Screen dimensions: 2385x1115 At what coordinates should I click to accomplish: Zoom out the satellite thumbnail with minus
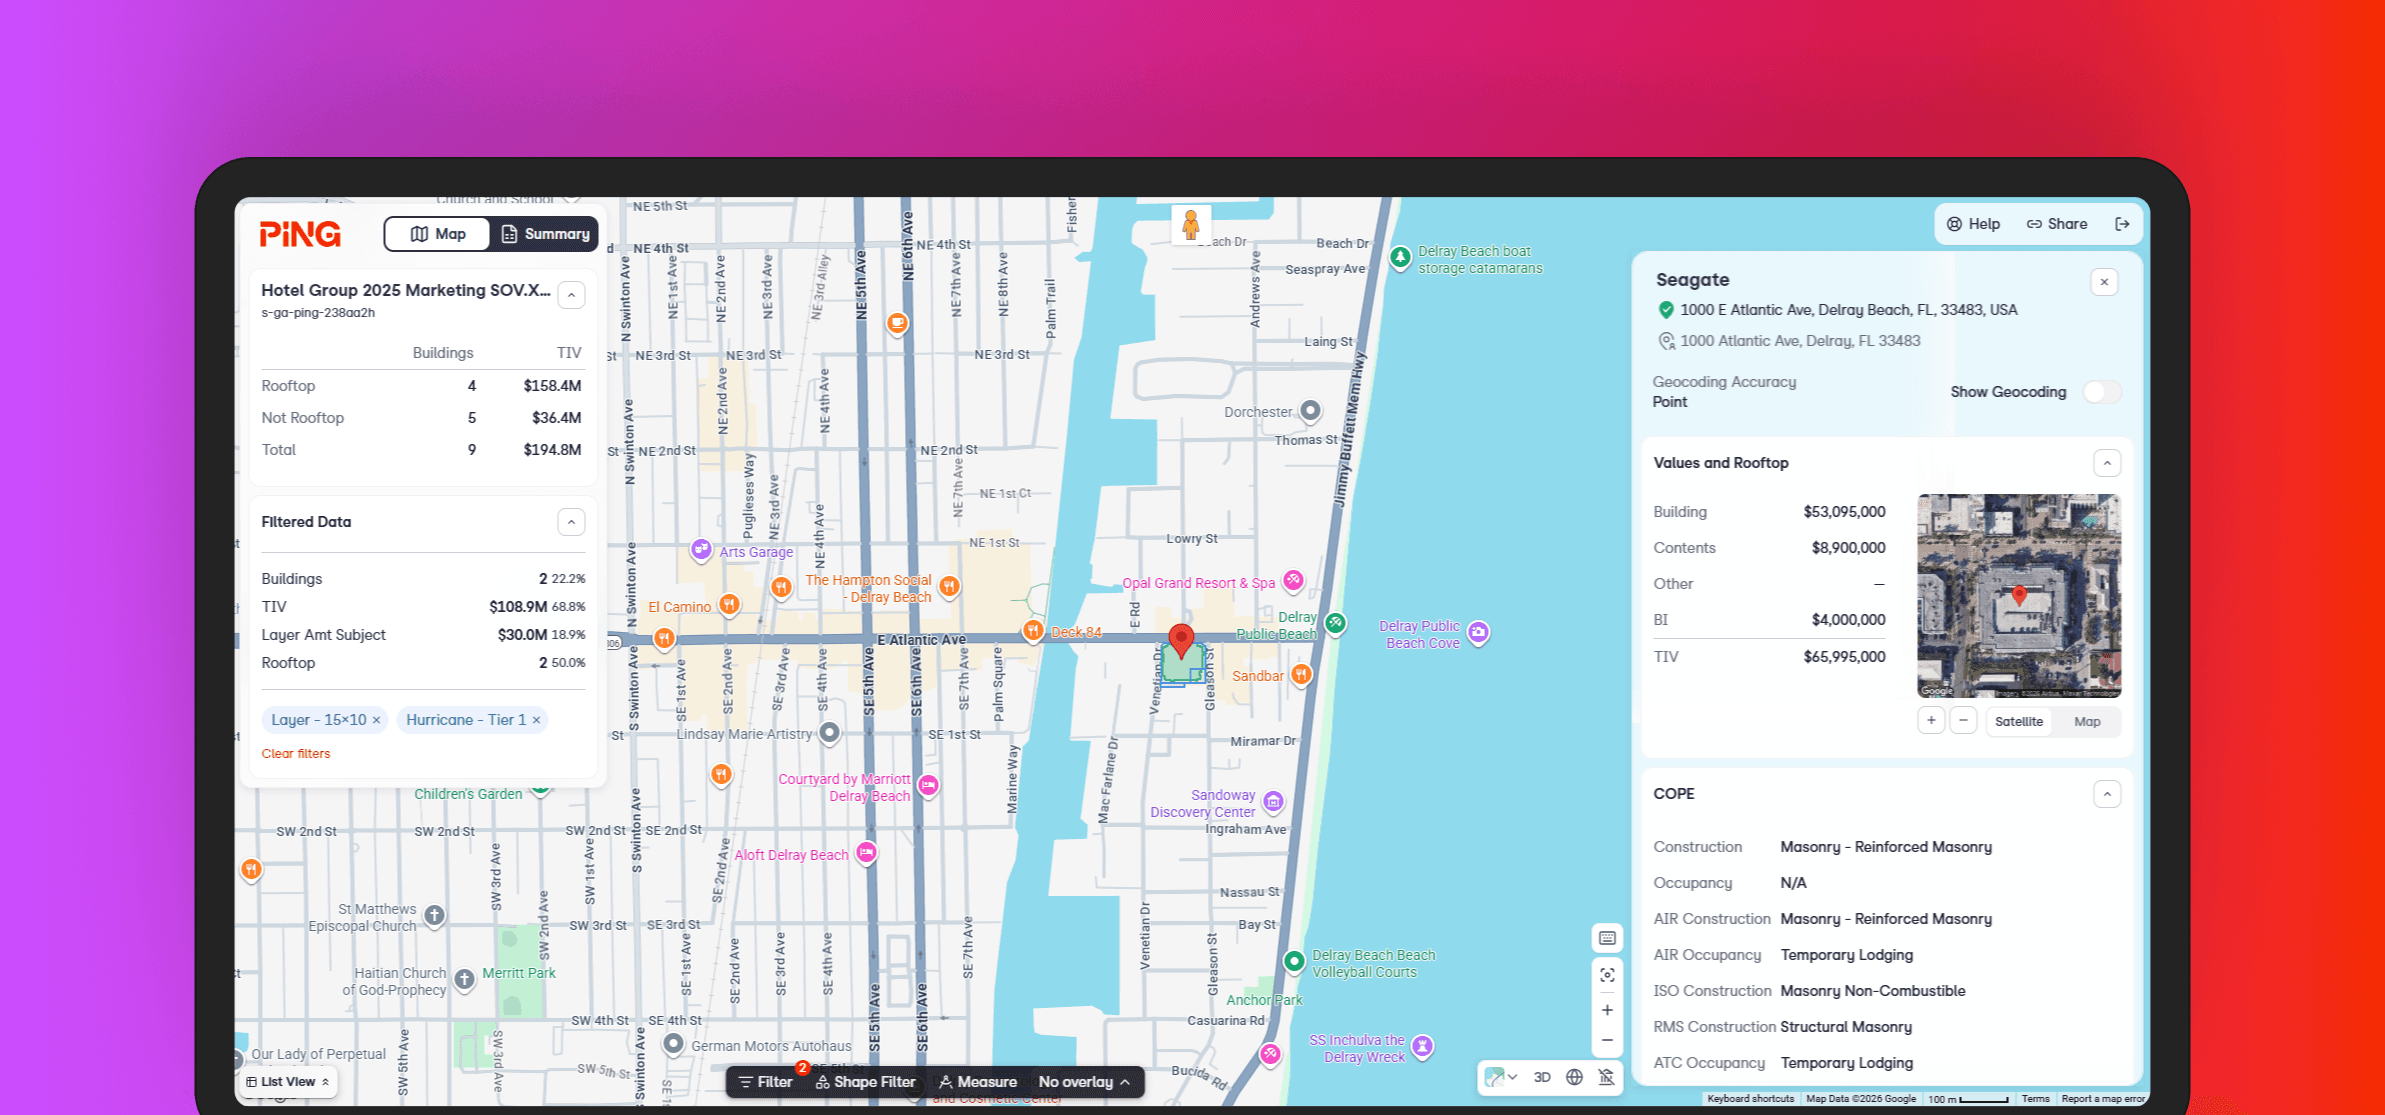1963,721
